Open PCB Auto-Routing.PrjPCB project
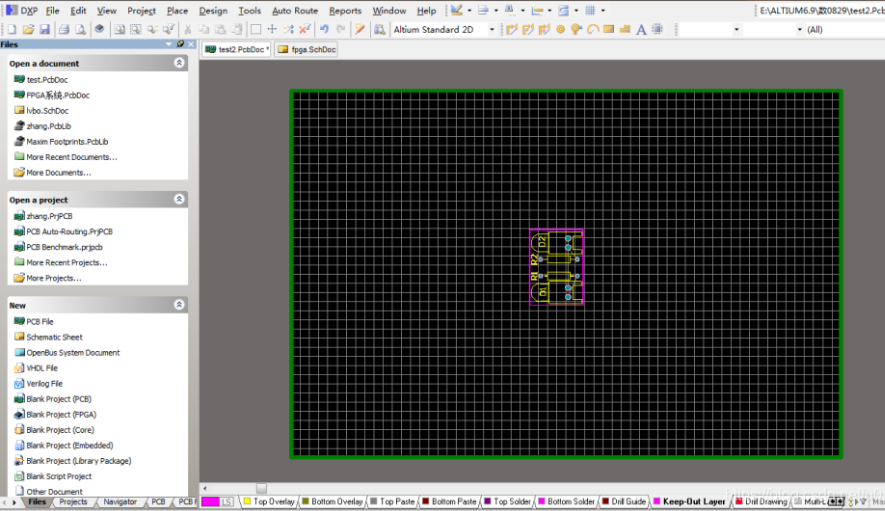Screen dimensions: 885x511 tap(63, 232)
